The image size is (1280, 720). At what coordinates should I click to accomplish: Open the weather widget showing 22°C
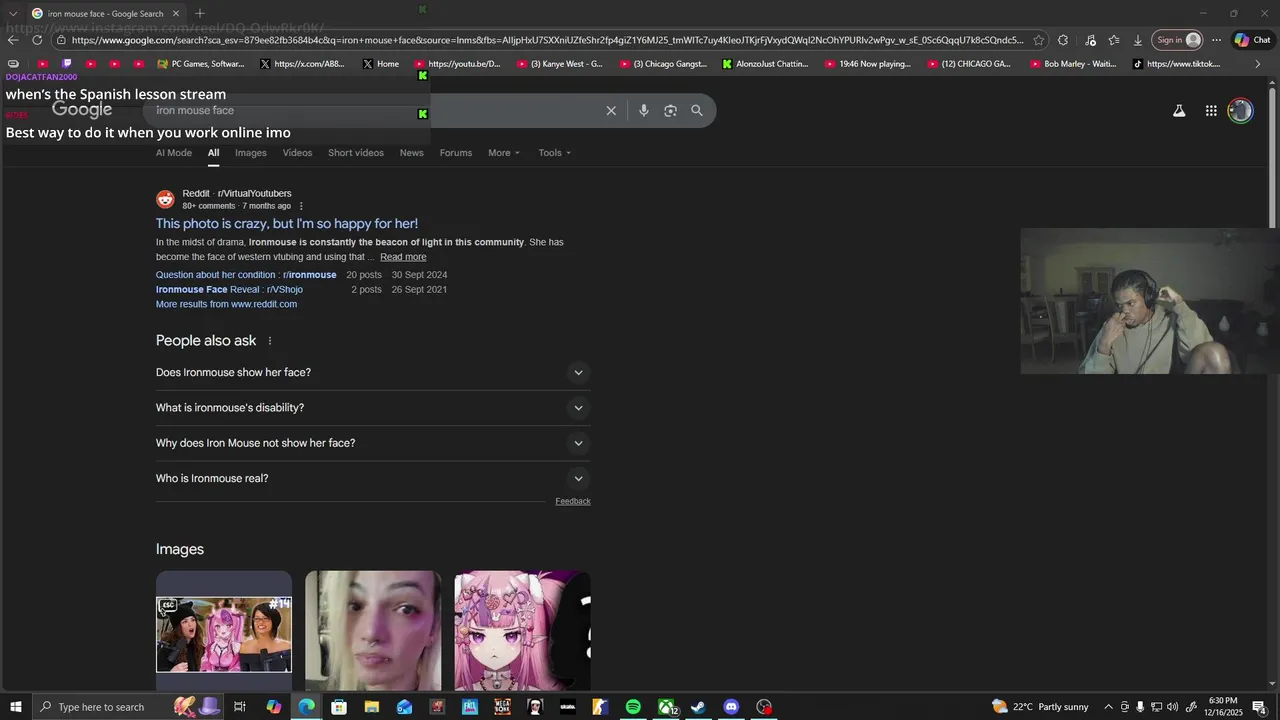tap(1040, 707)
